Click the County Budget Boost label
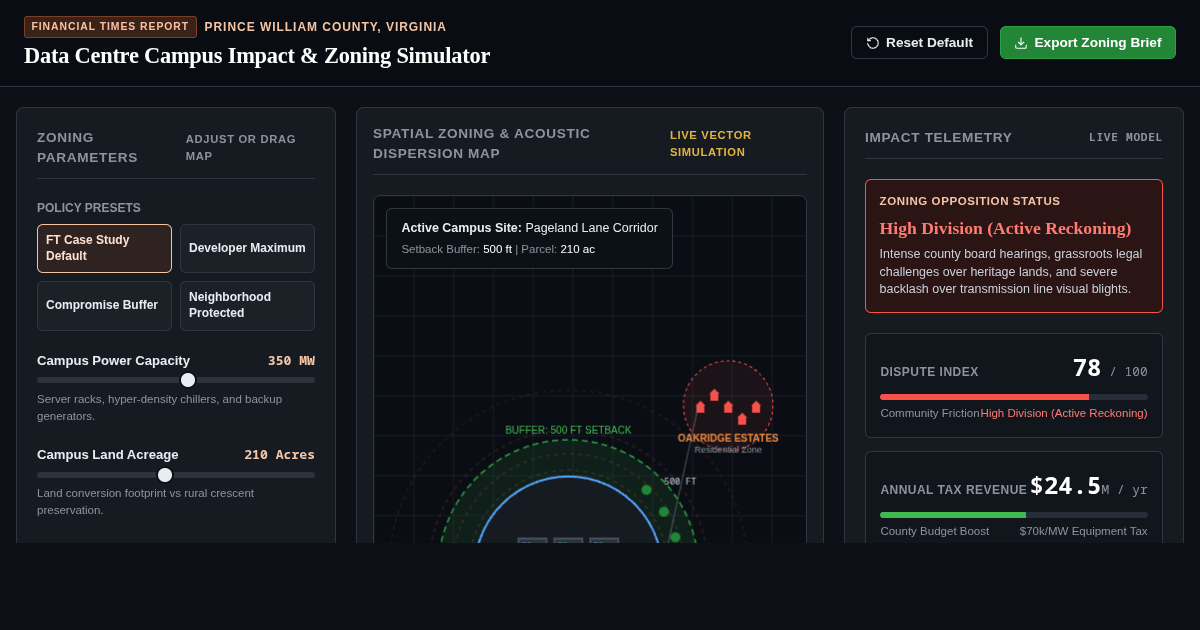The width and height of the screenshot is (1200, 630). point(934,531)
